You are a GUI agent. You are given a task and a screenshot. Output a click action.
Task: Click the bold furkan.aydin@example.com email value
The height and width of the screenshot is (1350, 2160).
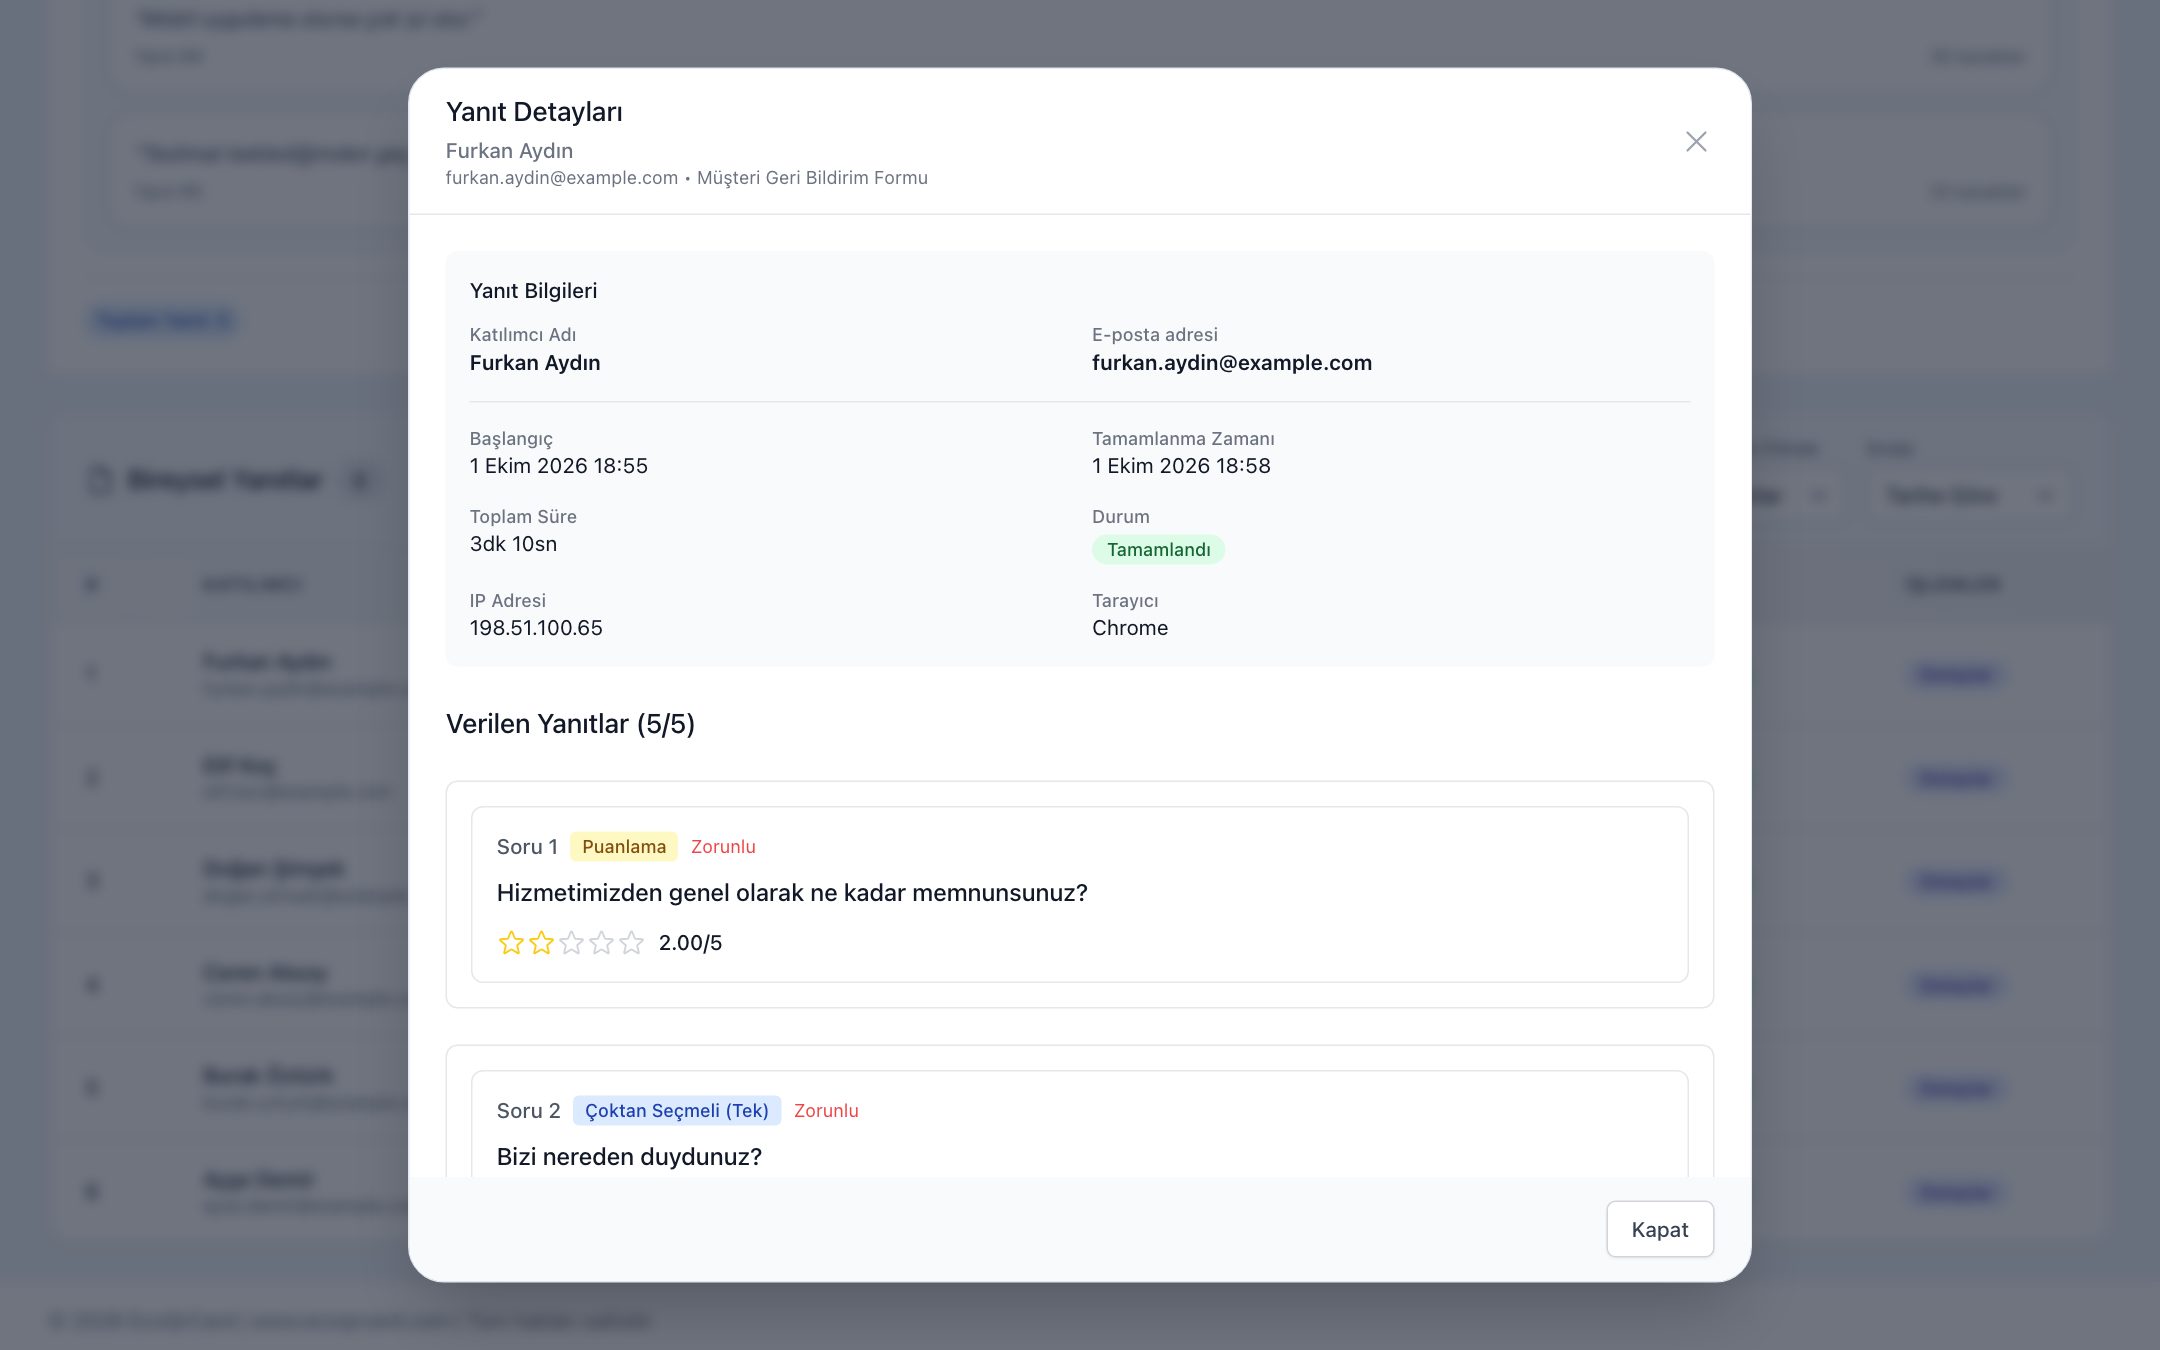tap(1232, 363)
